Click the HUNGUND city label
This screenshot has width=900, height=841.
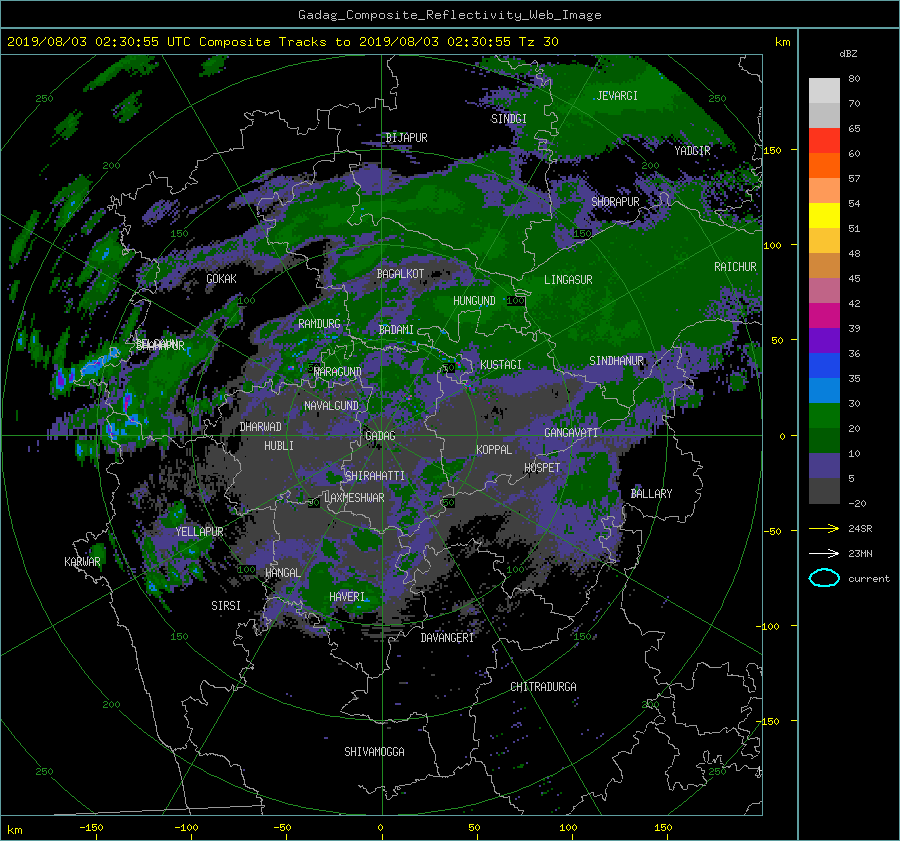(x=474, y=301)
